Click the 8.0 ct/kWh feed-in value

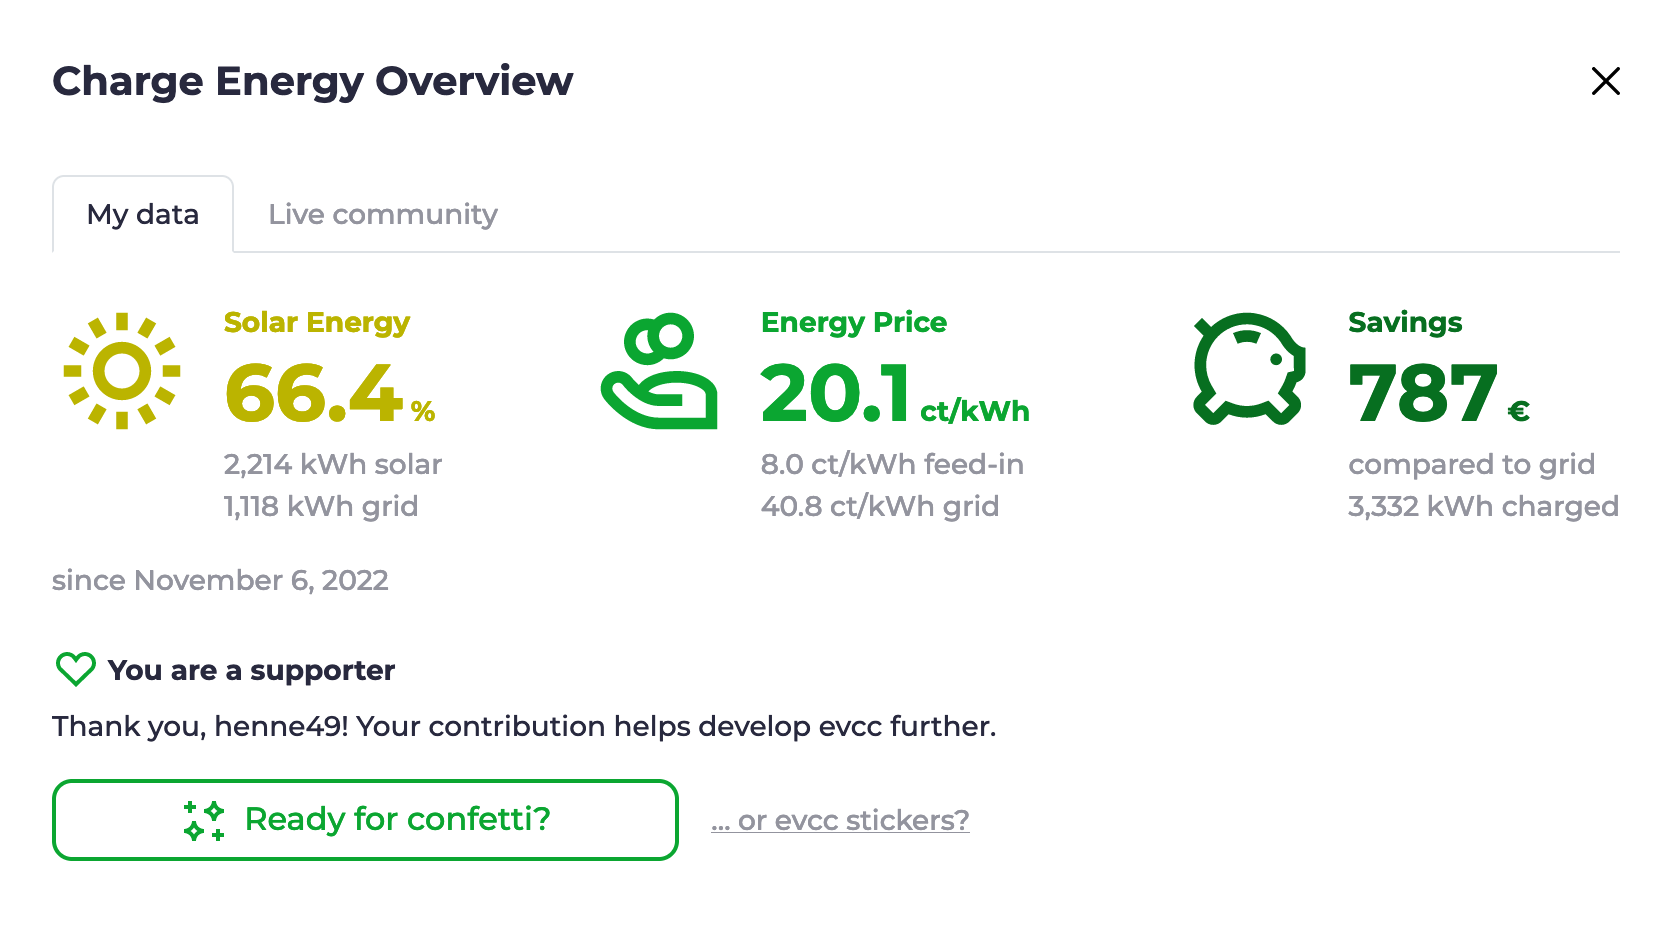892,464
